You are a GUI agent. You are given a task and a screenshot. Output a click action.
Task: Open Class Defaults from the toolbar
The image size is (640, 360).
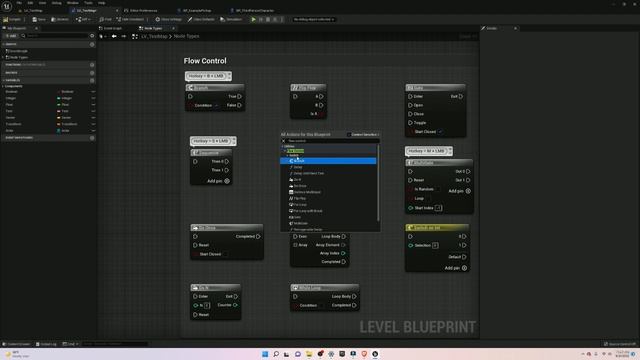(201, 19)
